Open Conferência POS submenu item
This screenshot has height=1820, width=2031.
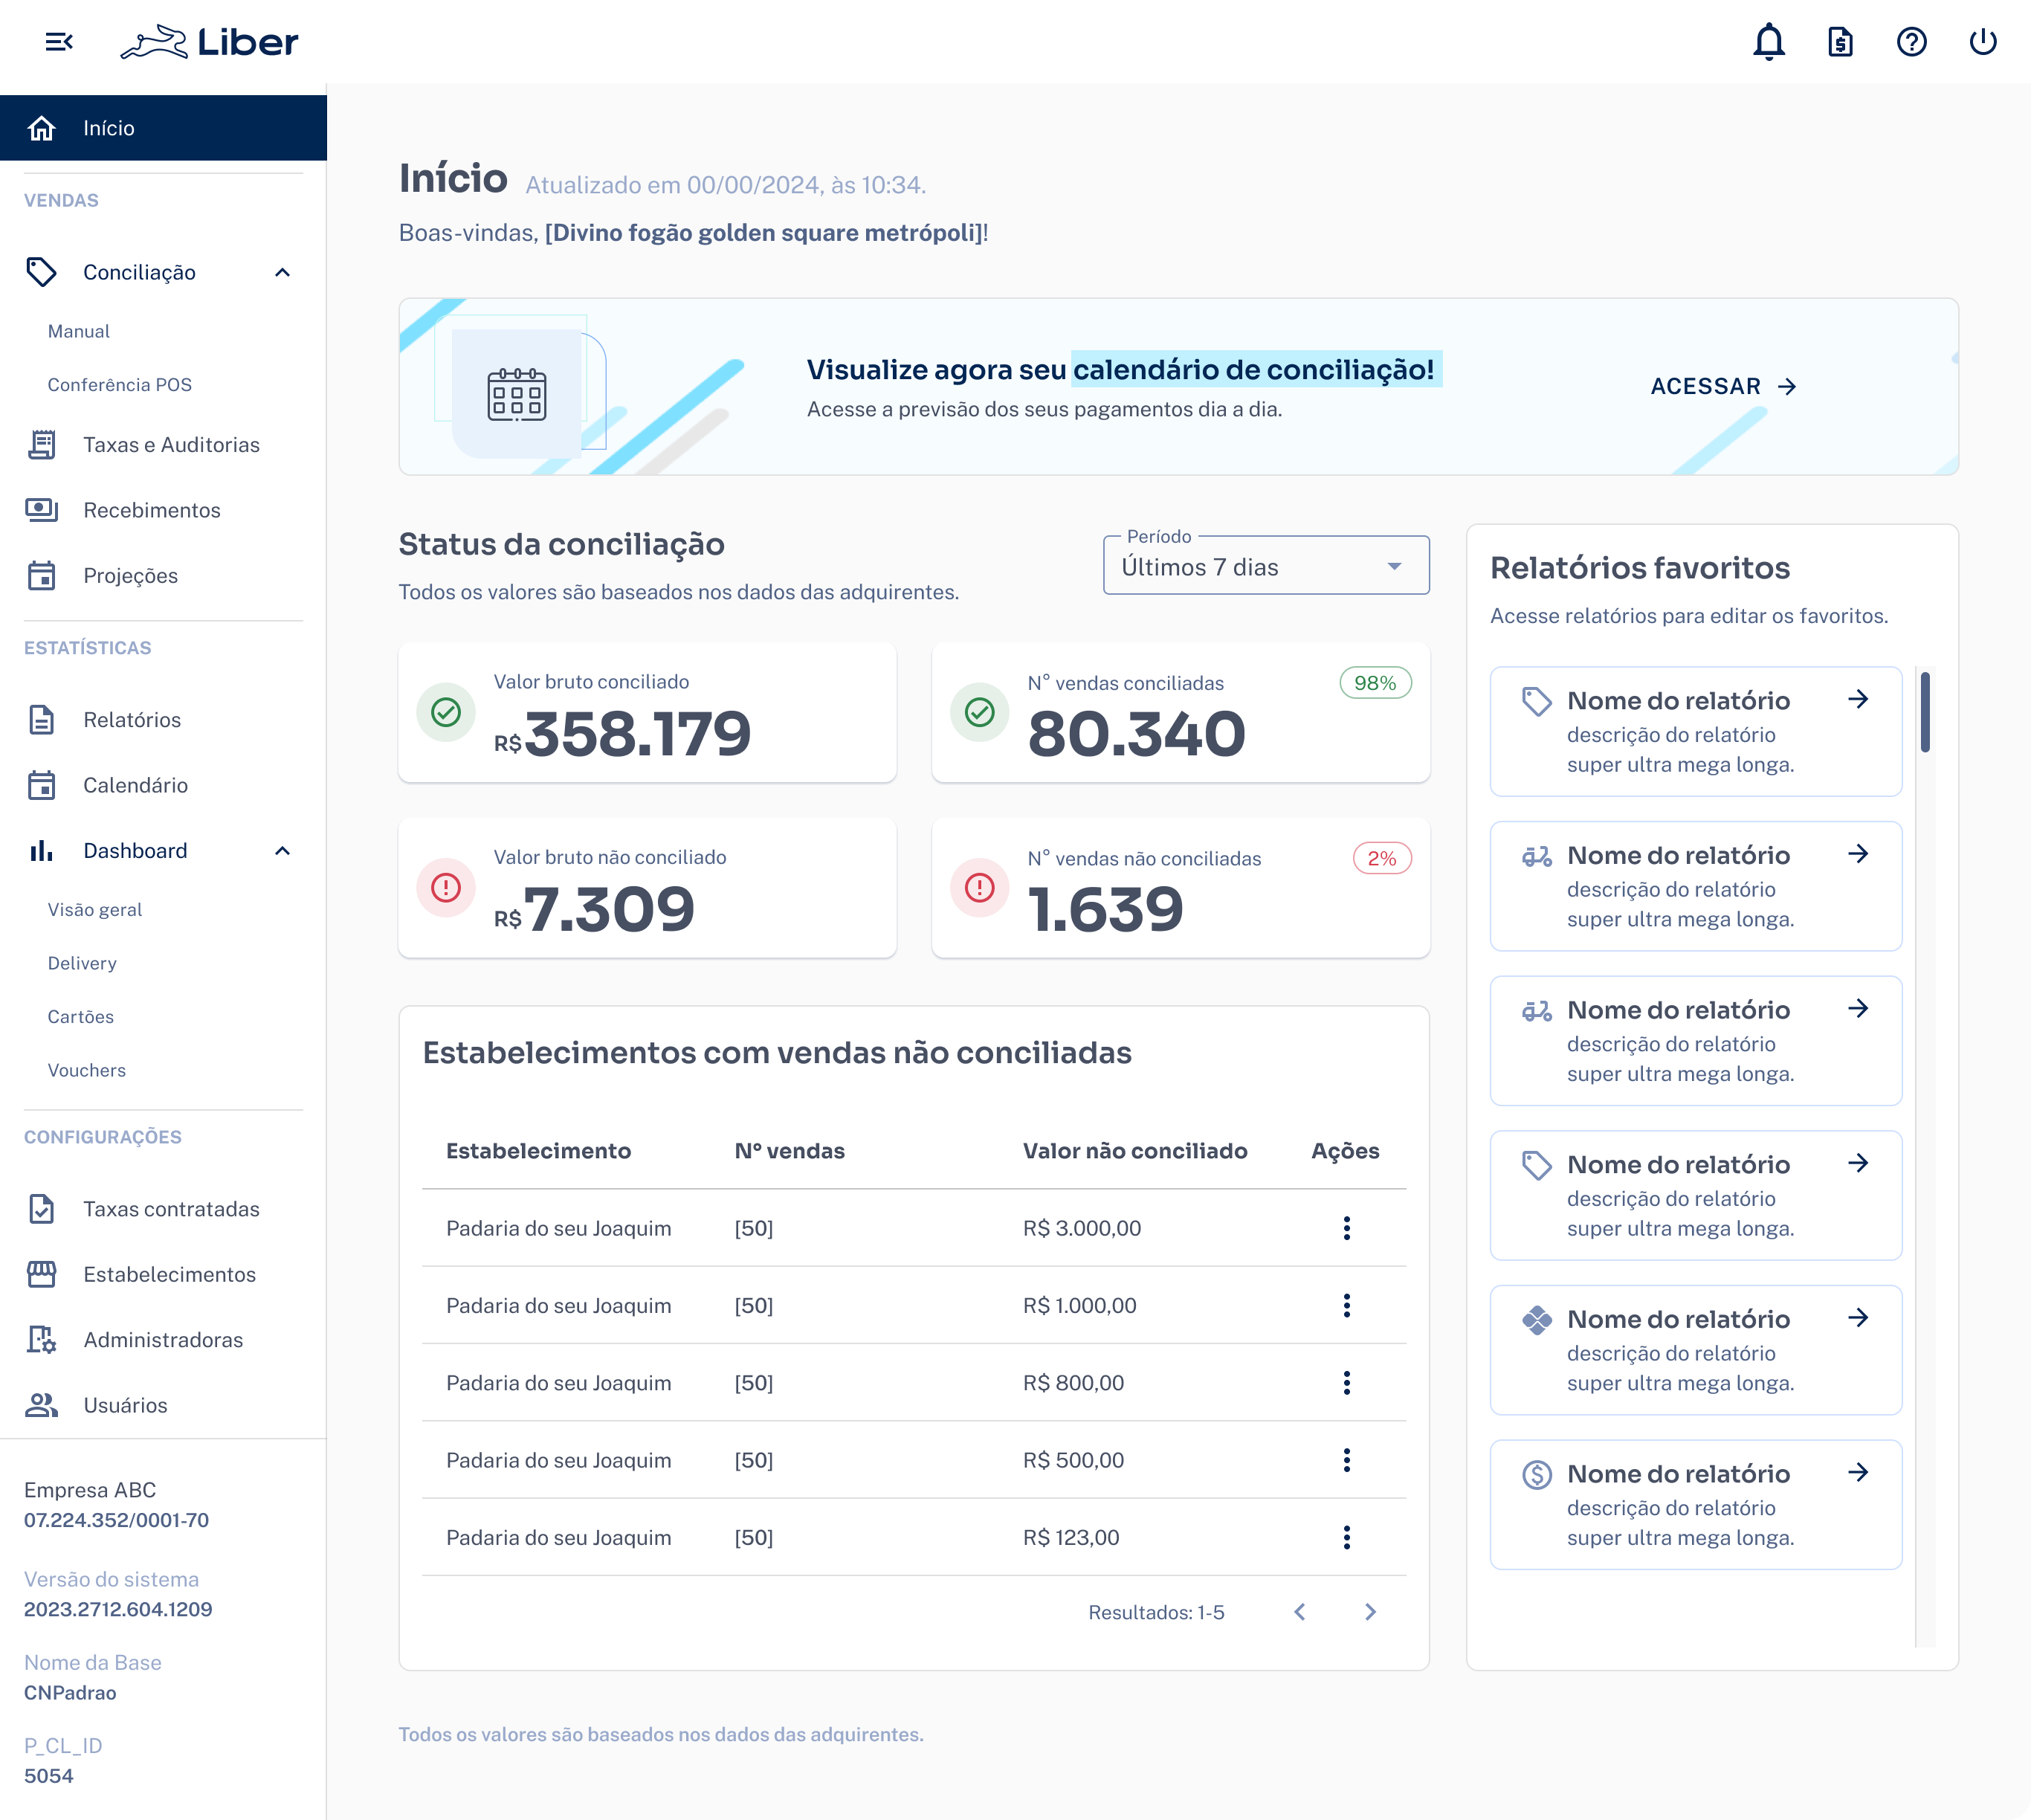coord(120,385)
